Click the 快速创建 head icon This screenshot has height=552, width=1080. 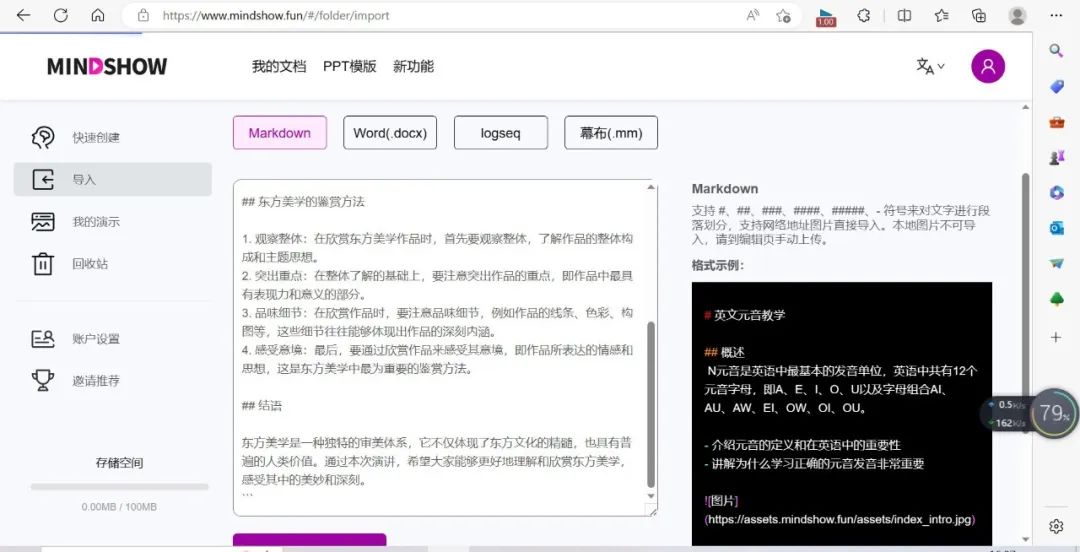tap(43, 138)
